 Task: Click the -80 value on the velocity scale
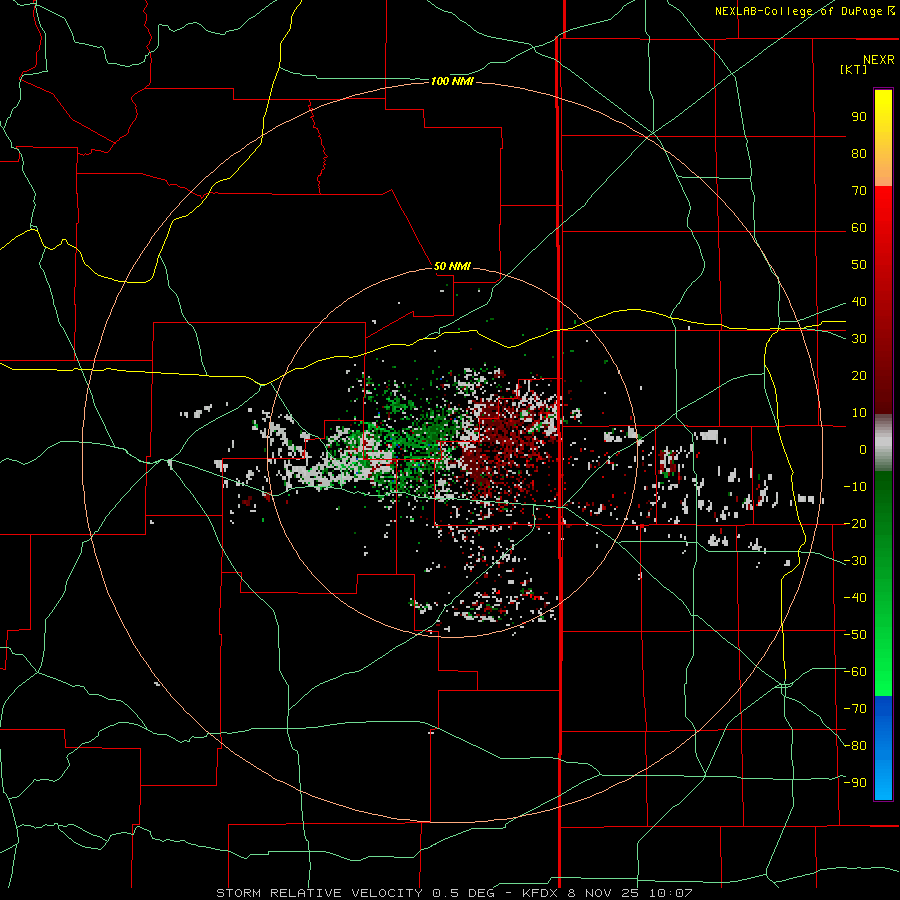[855, 746]
